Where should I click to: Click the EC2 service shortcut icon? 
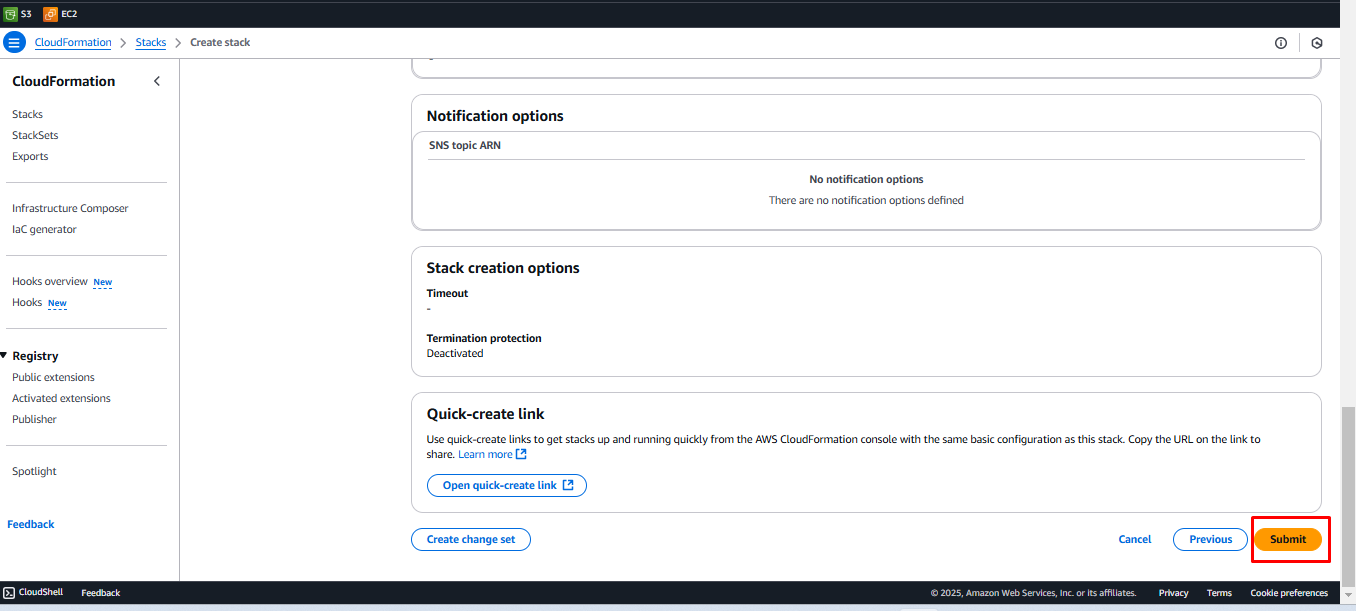pos(50,14)
